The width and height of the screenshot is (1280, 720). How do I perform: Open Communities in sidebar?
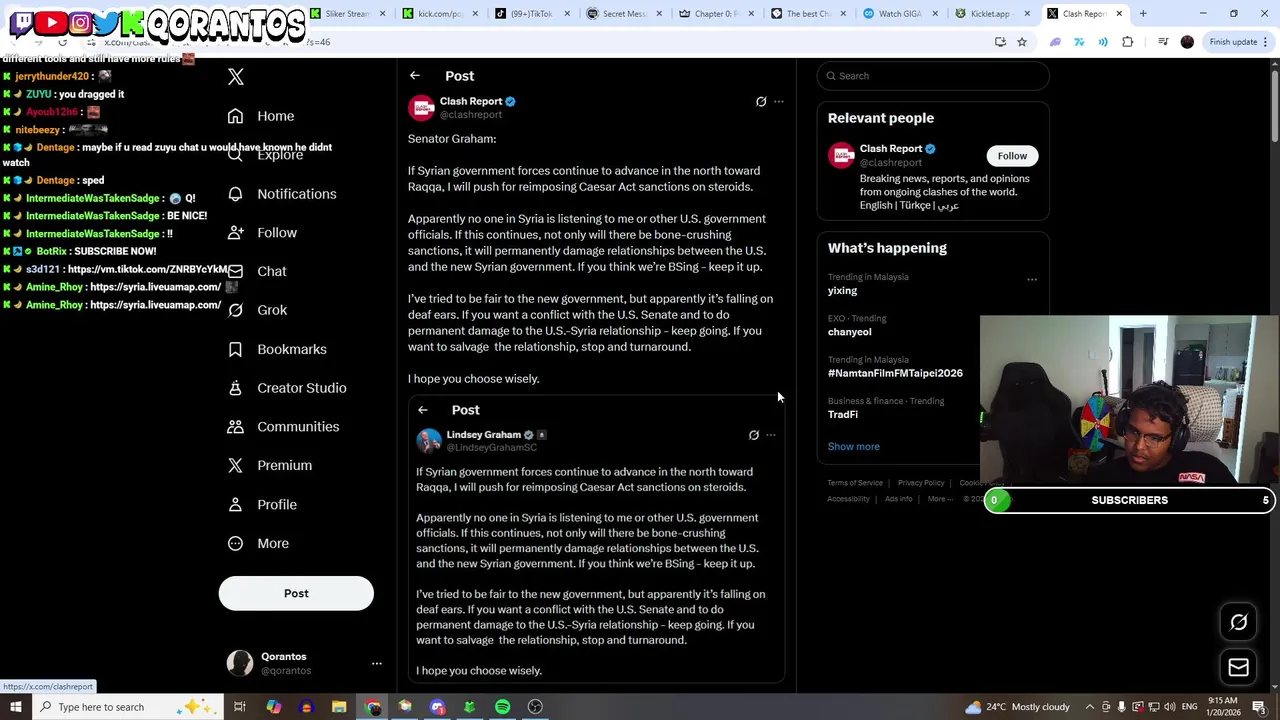point(283,427)
